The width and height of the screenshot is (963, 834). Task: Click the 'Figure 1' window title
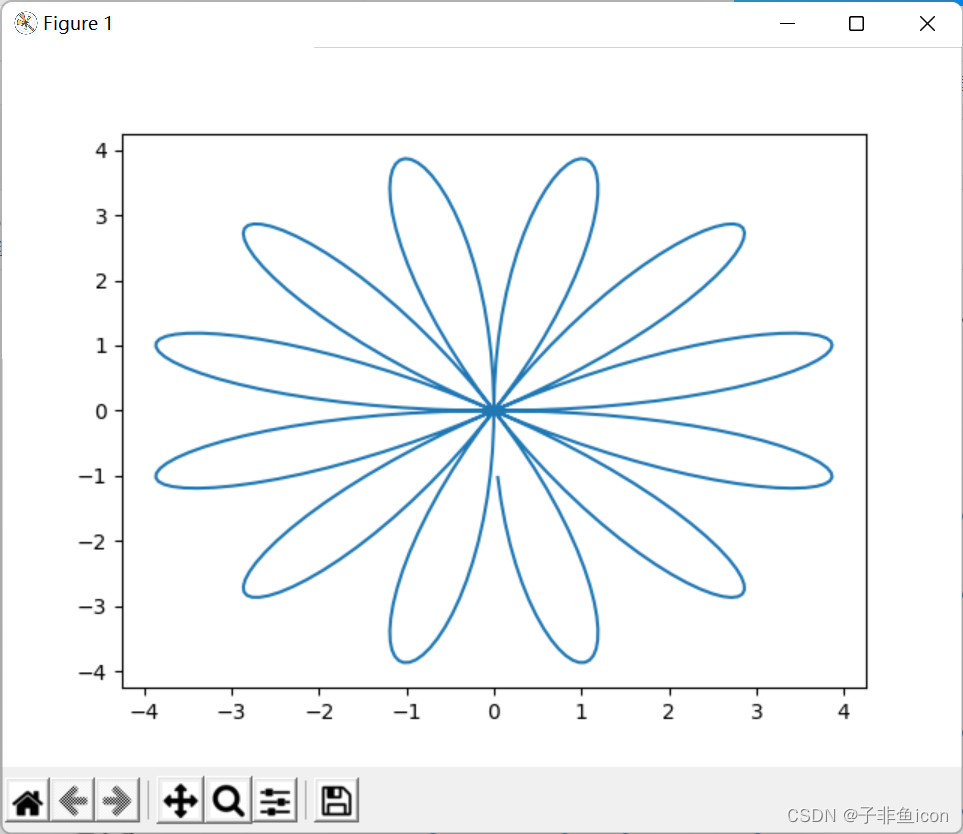(x=78, y=23)
